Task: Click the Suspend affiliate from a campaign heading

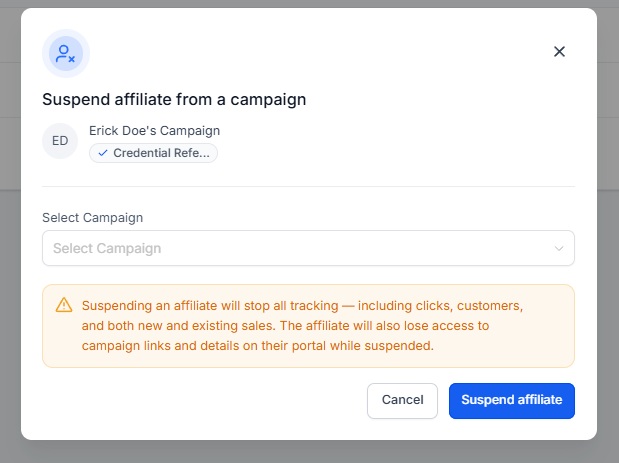Action: [174, 99]
